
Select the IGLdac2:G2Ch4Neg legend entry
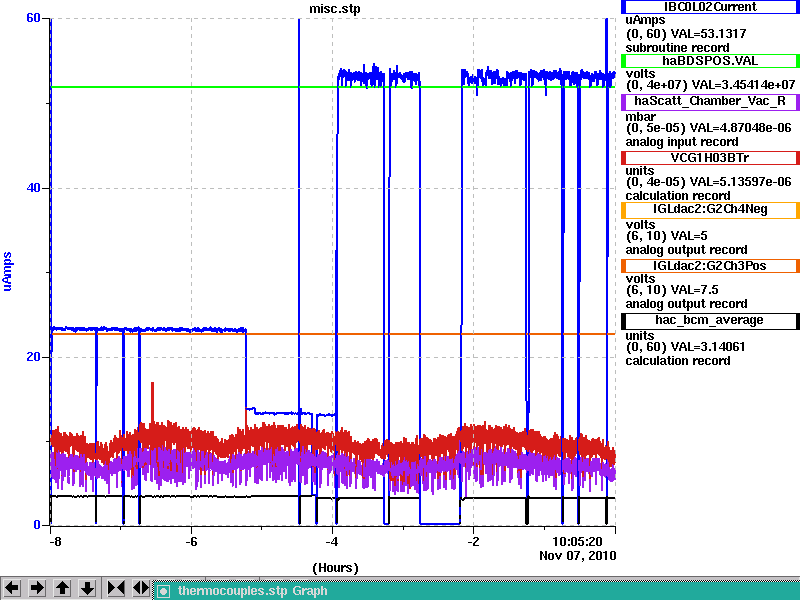(710, 210)
